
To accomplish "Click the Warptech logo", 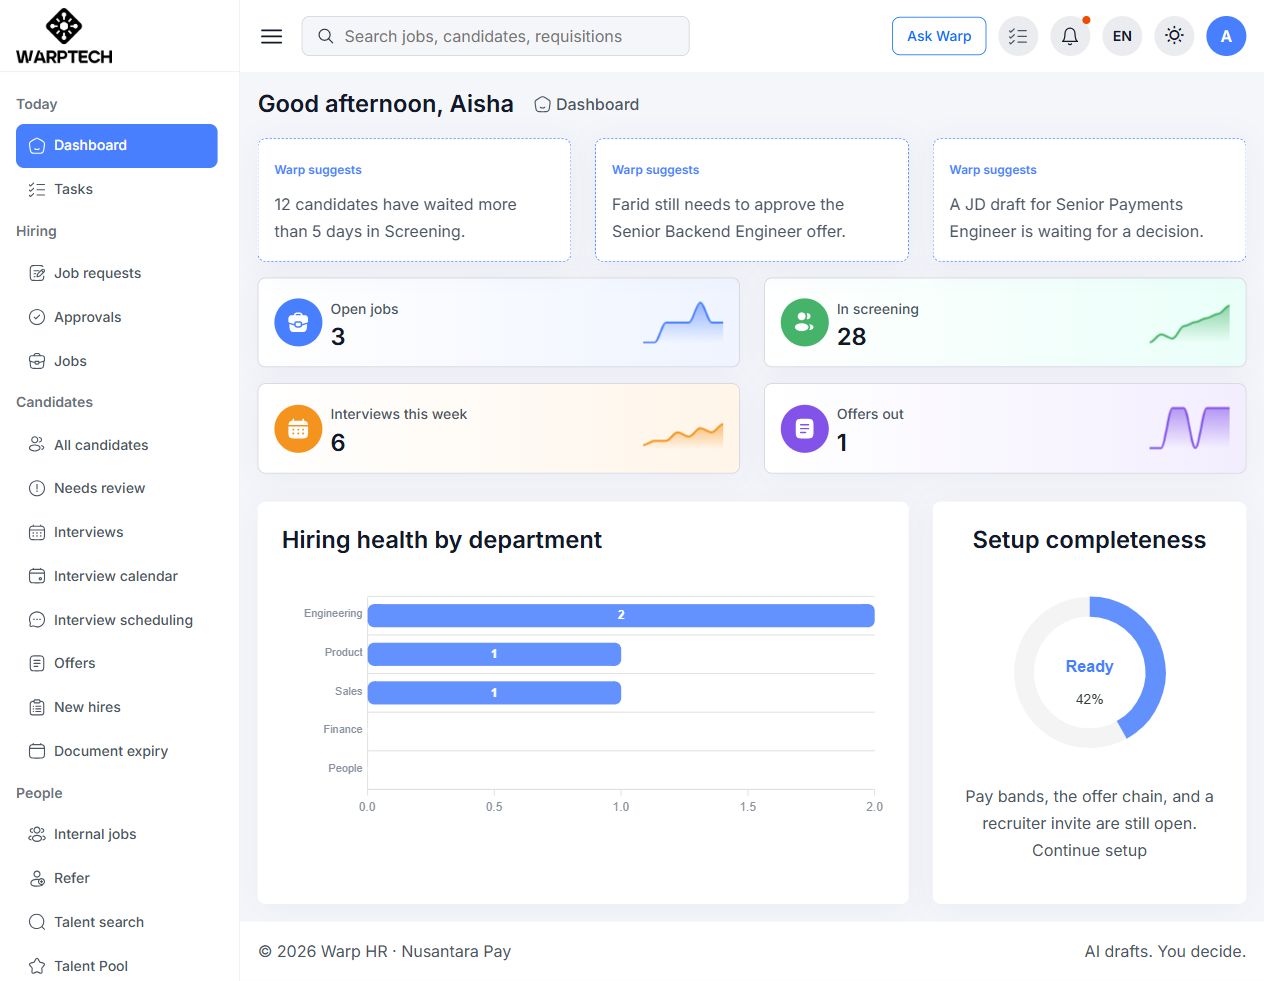I will 64,37.
